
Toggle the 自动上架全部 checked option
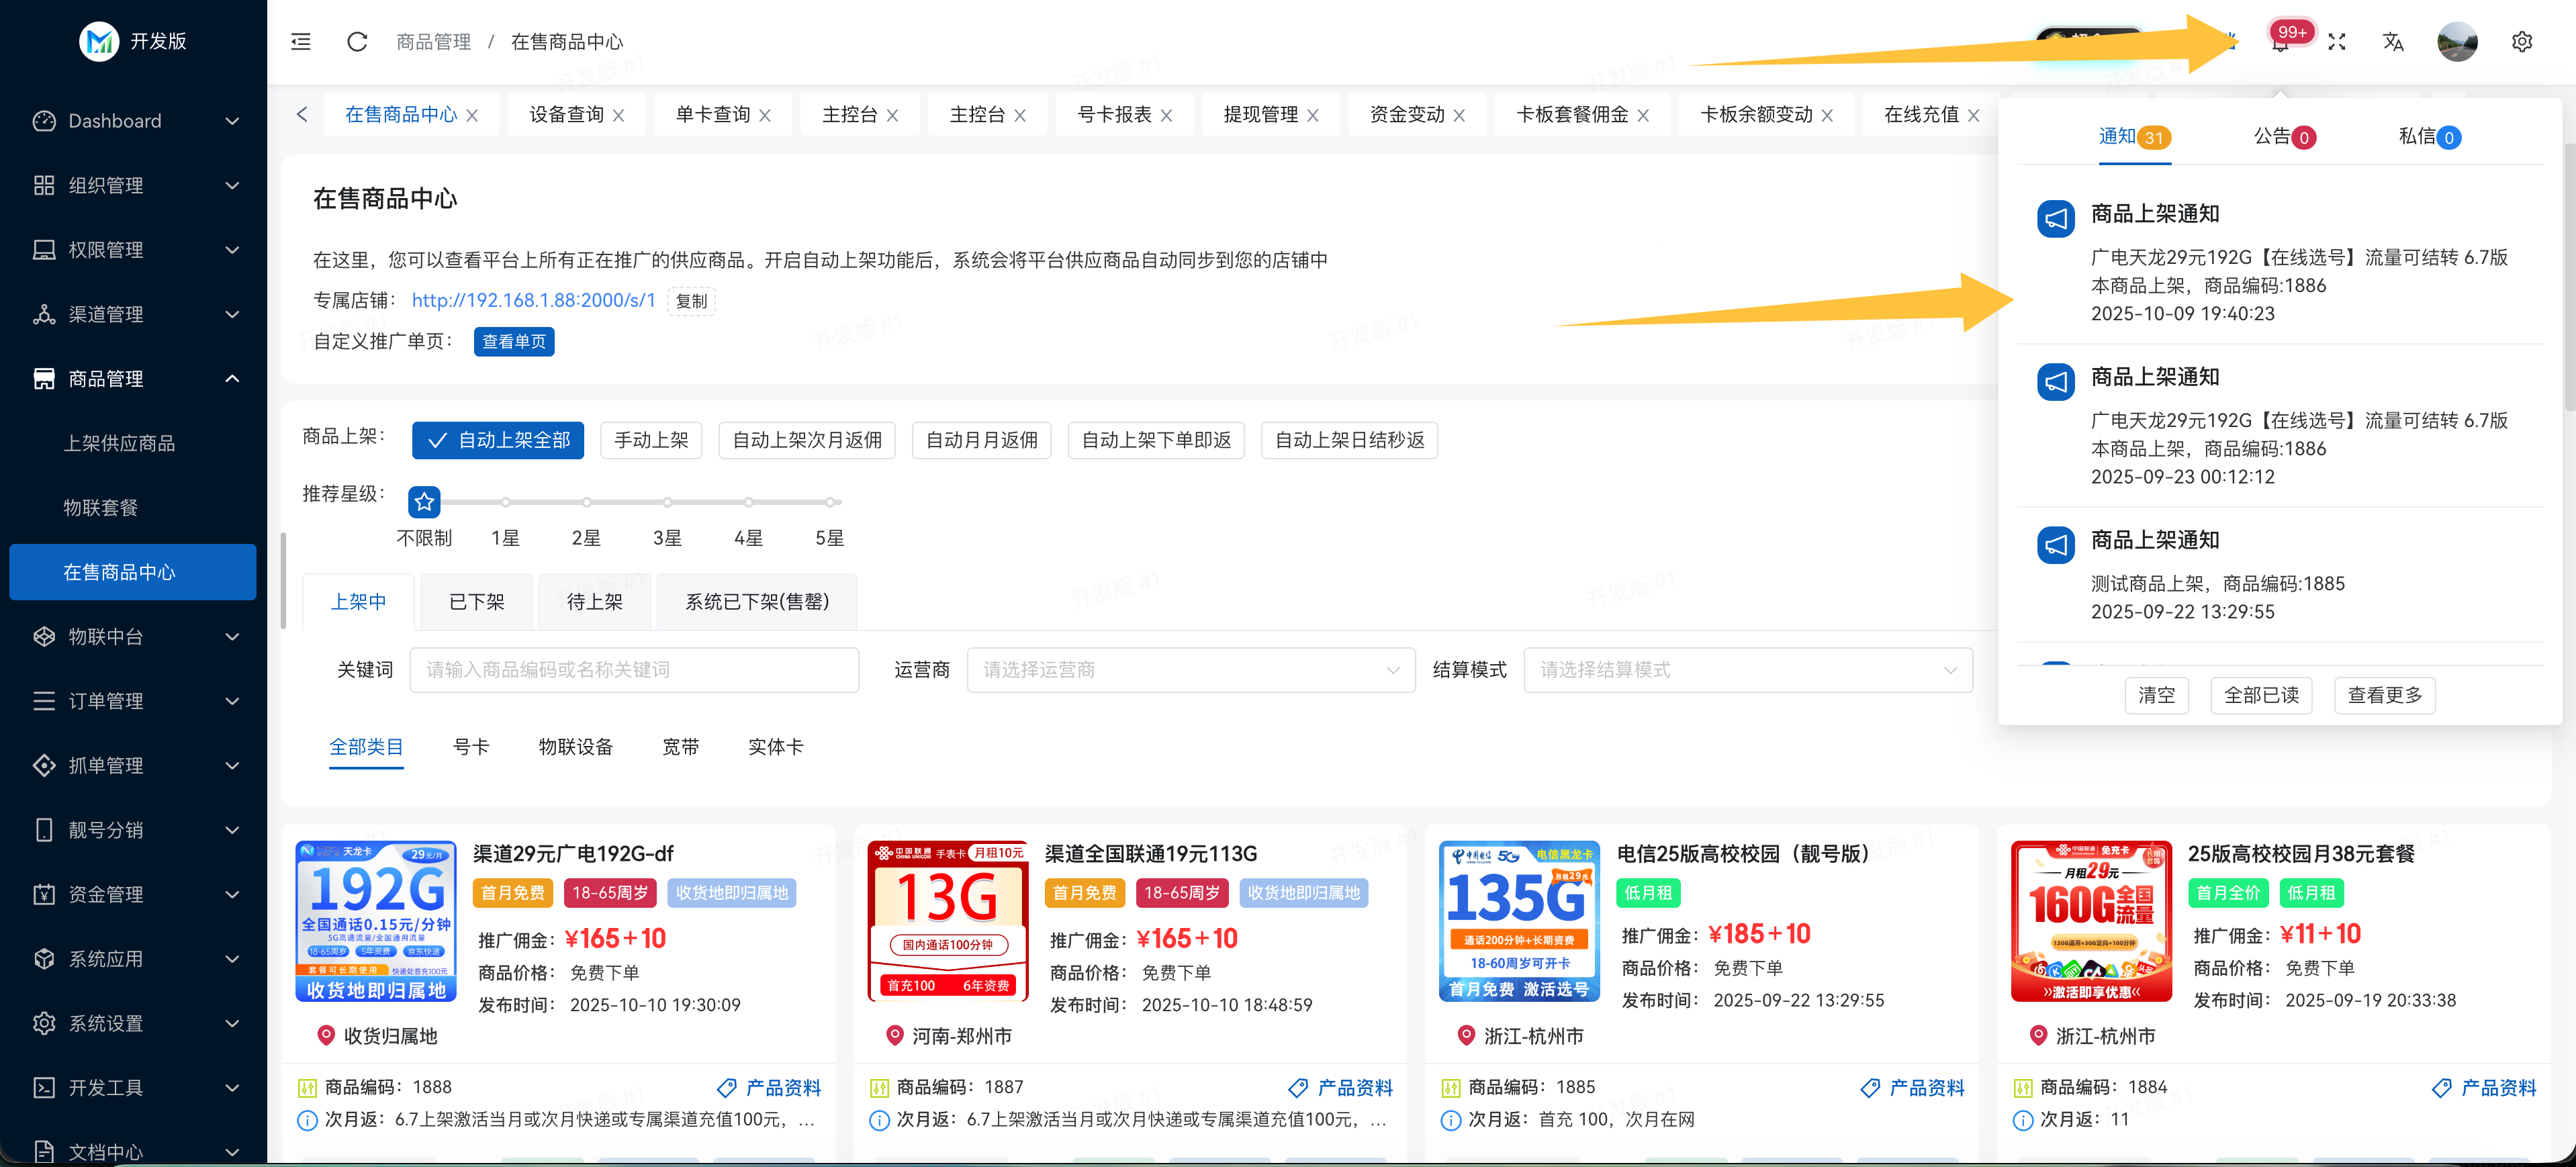498,440
